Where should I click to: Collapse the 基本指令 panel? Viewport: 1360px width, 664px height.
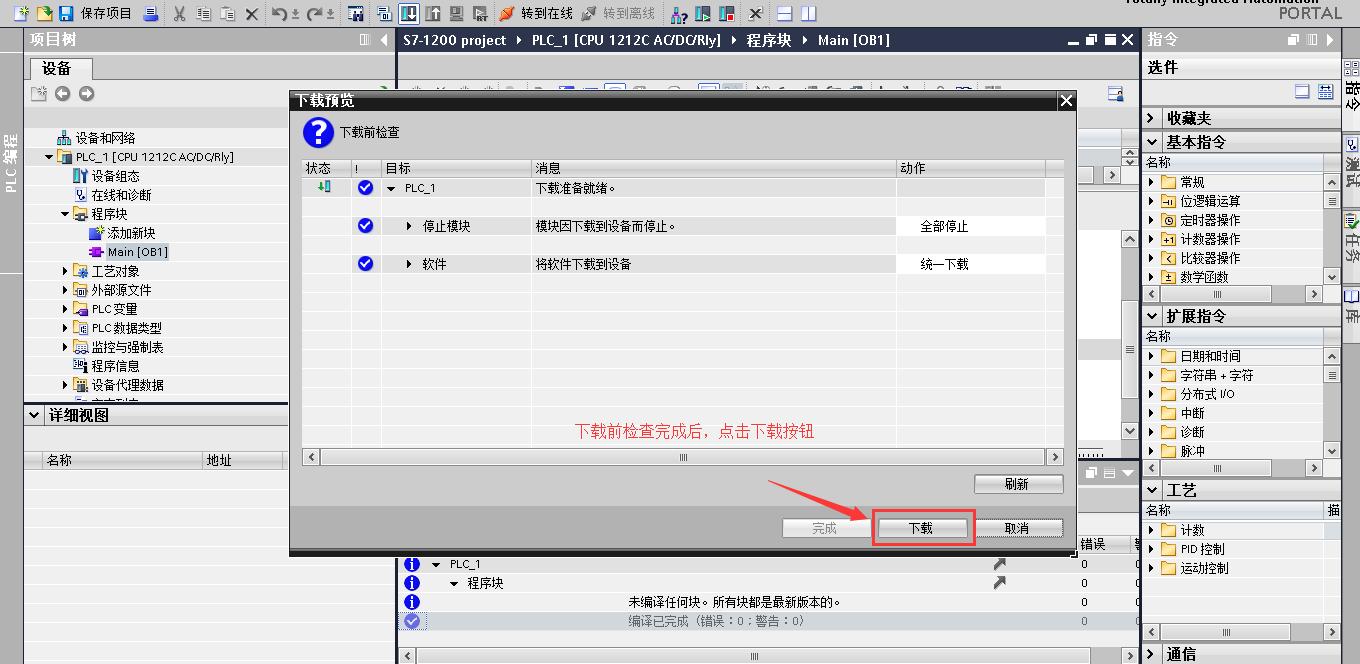pyautogui.click(x=1152, y=141)
